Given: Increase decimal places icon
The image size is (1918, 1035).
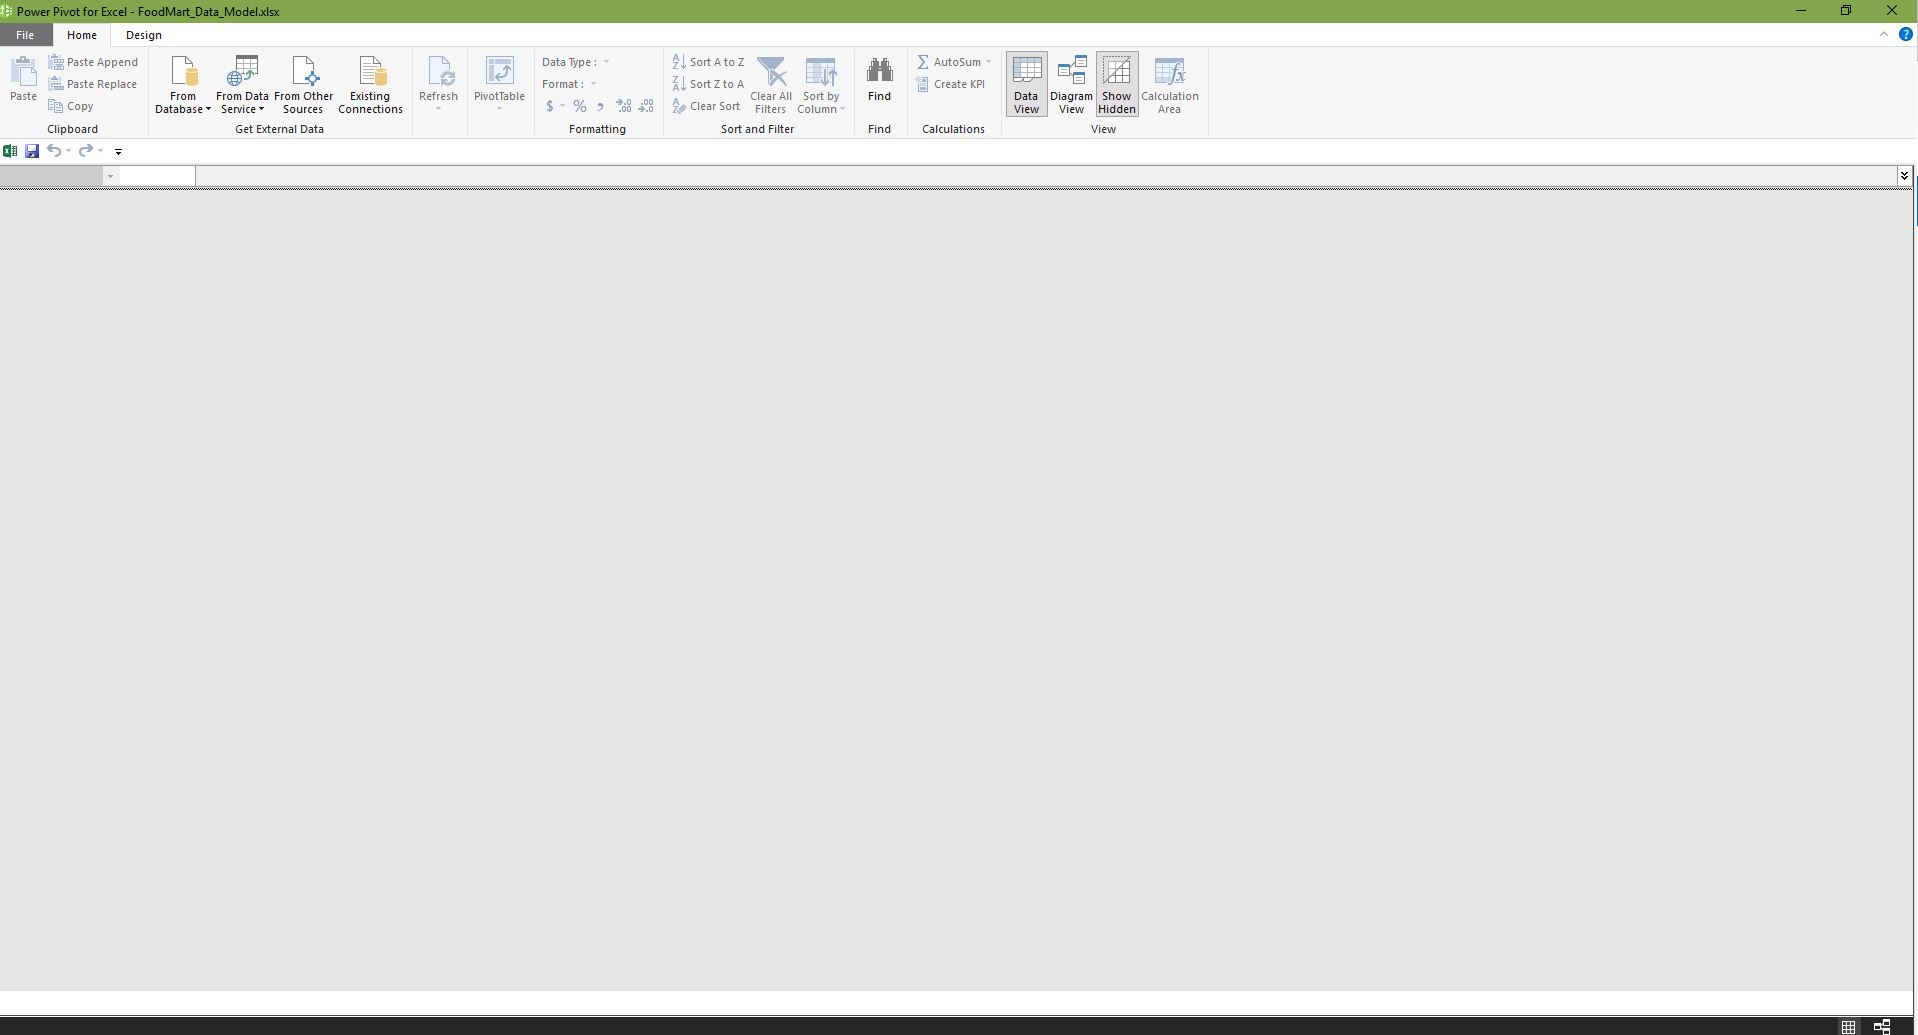Looking at the screenshot, I should click(623, 106).
